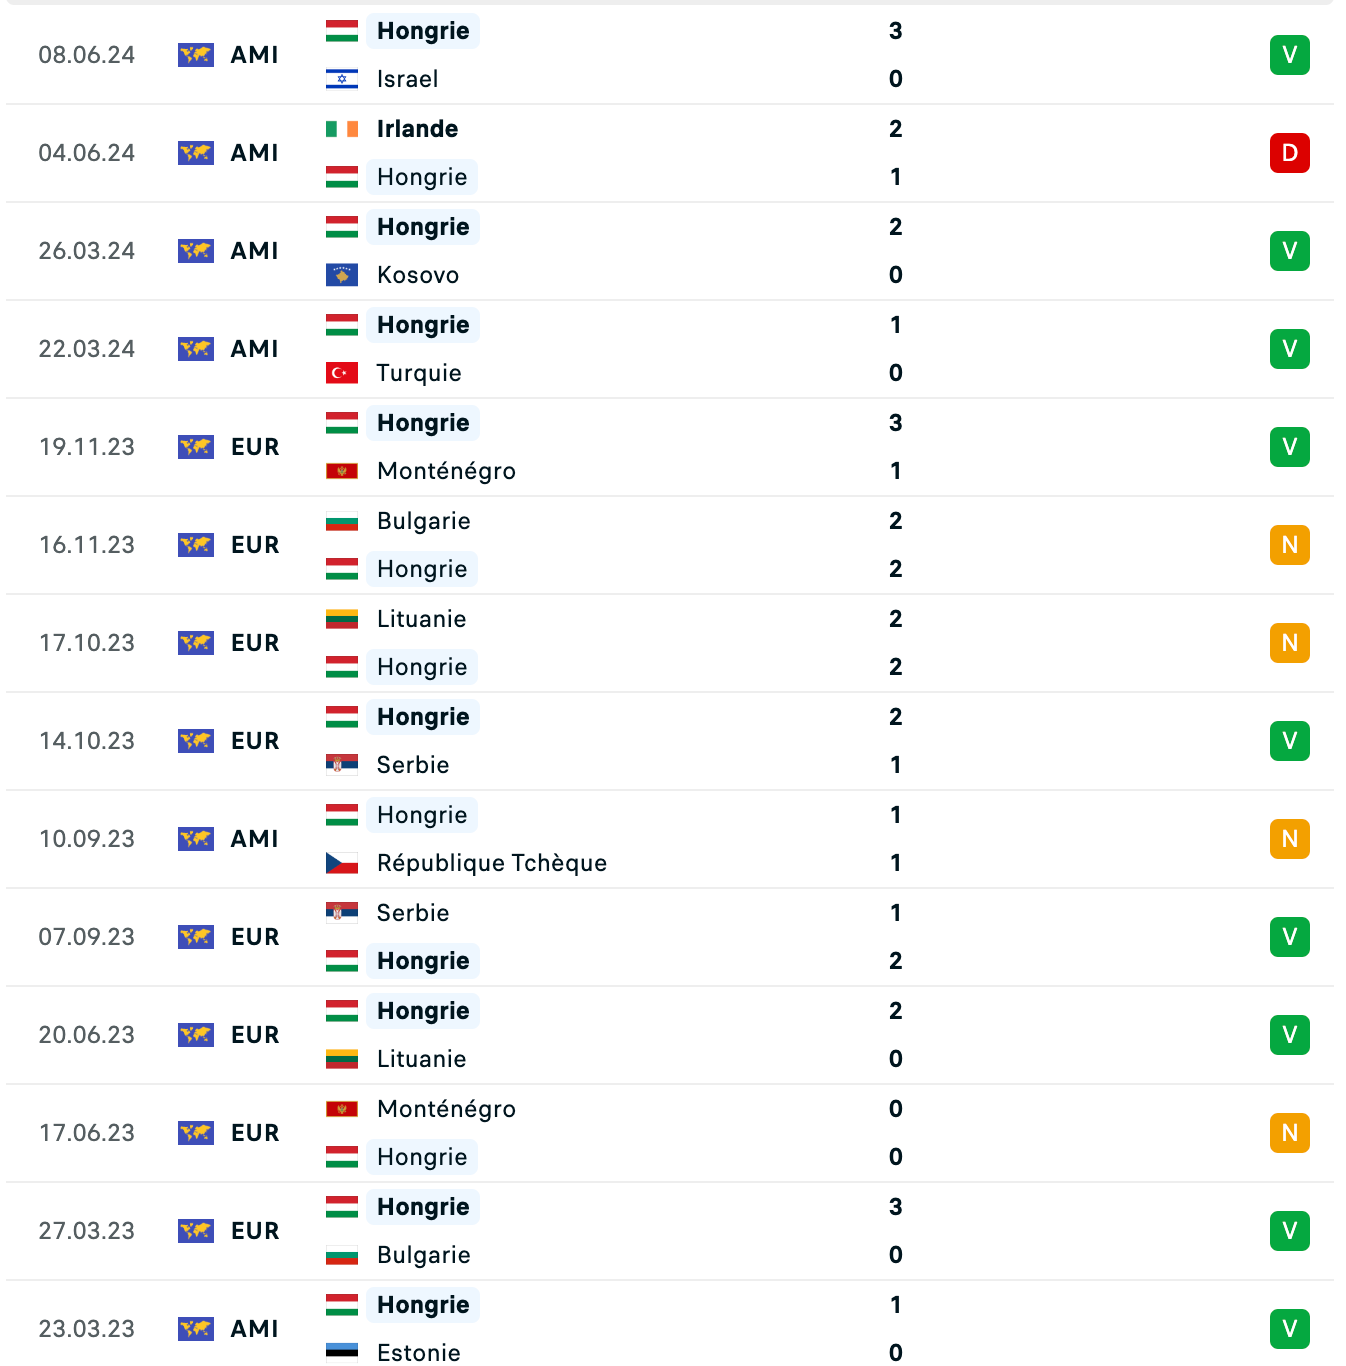This screenshot has width=1346, height=1366.
Task: Click the Irlande flag icon
Action: coord(342,129)
